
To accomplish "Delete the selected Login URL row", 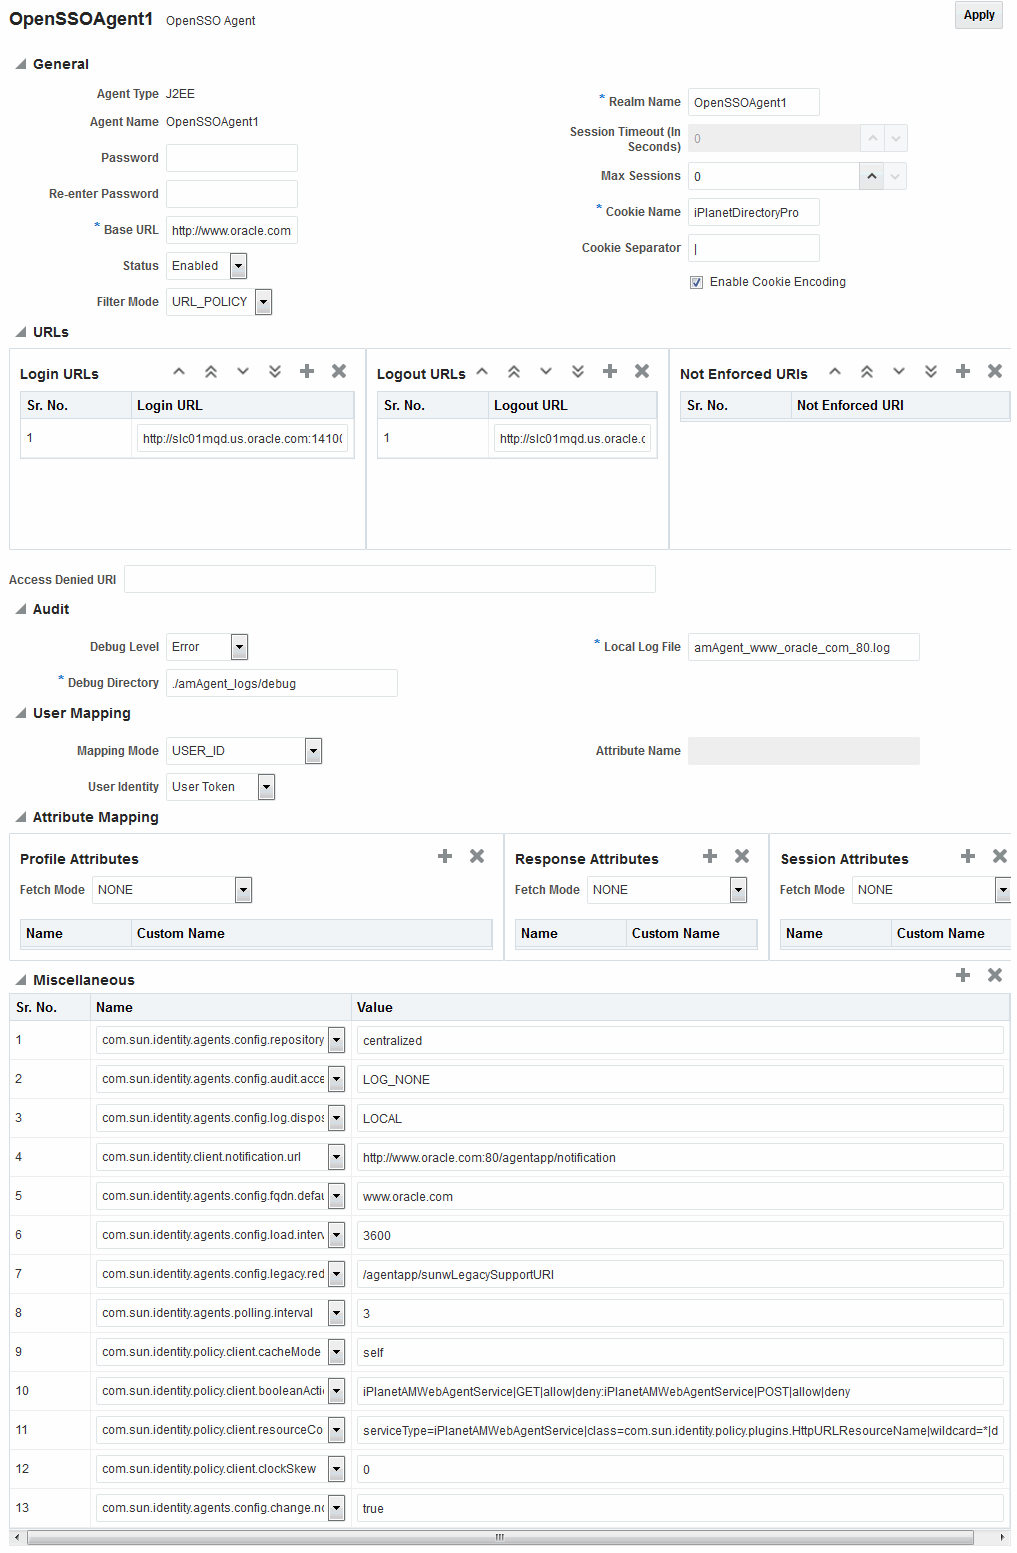I will tap(339, 371).
